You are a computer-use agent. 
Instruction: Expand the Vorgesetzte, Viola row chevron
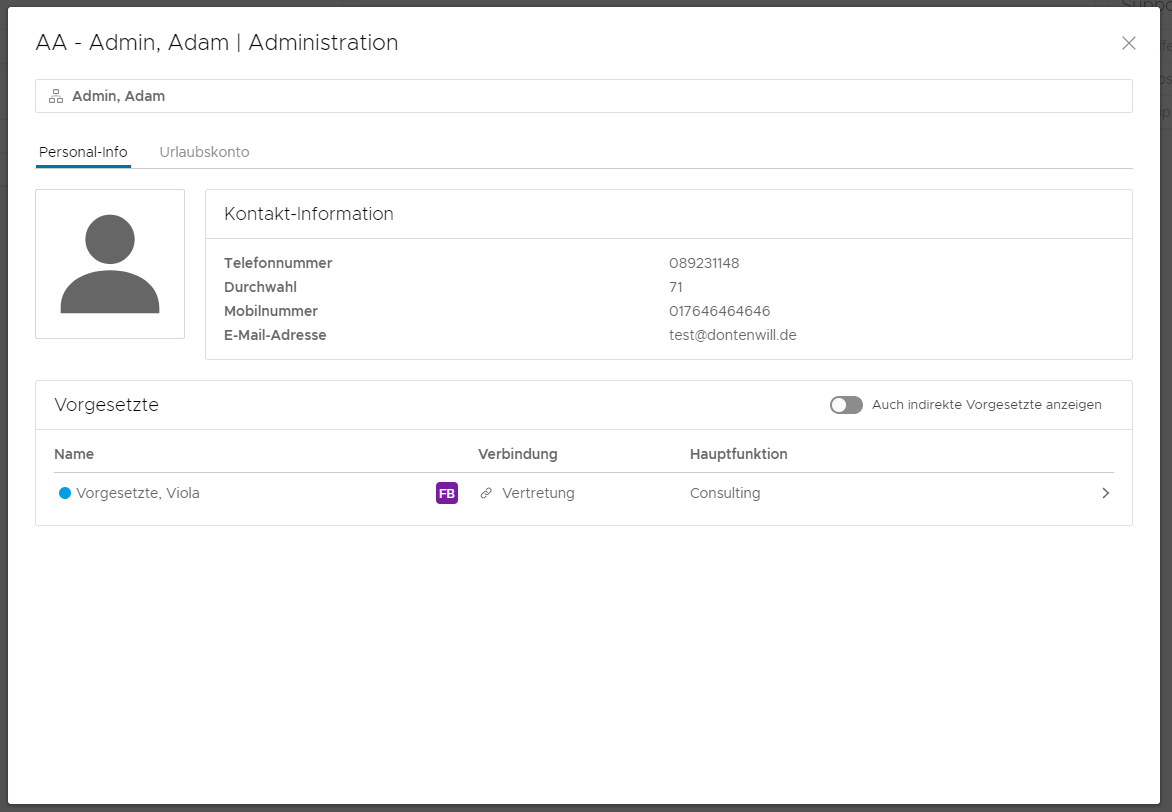click(x=1105, y=493)
